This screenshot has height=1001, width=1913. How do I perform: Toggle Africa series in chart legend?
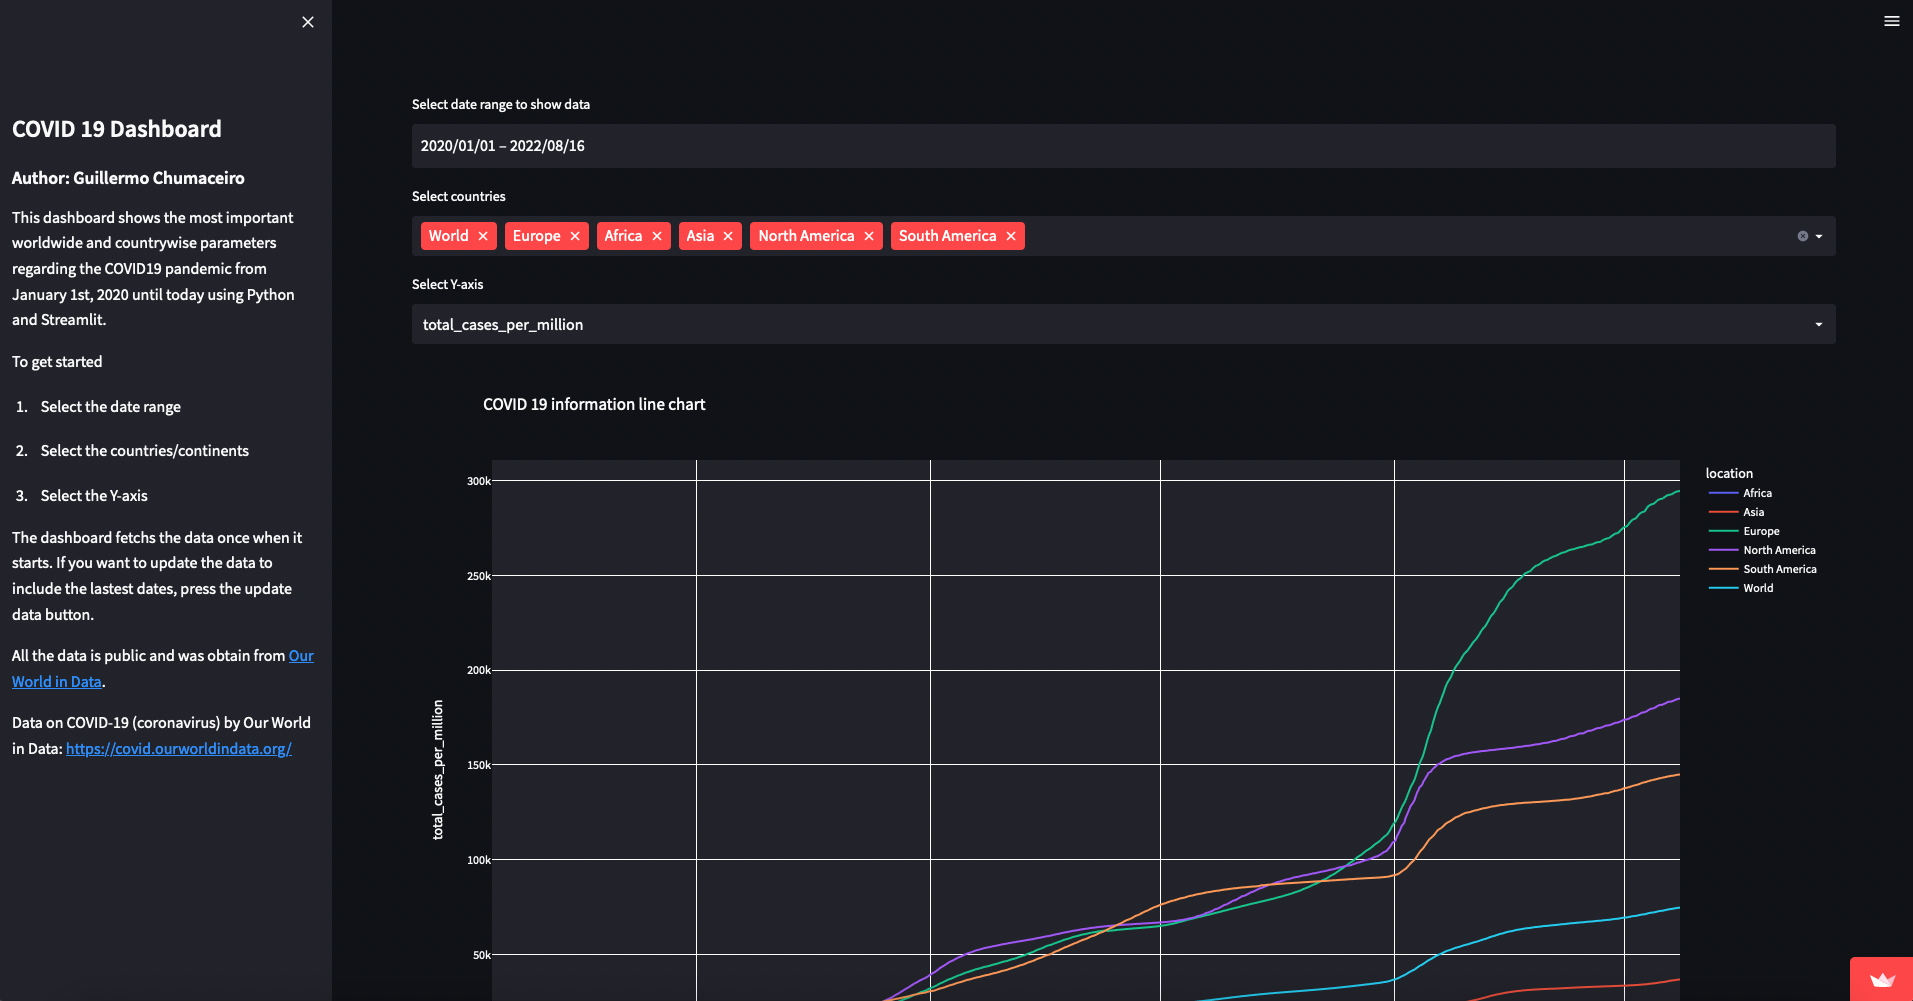(1757, 493)
